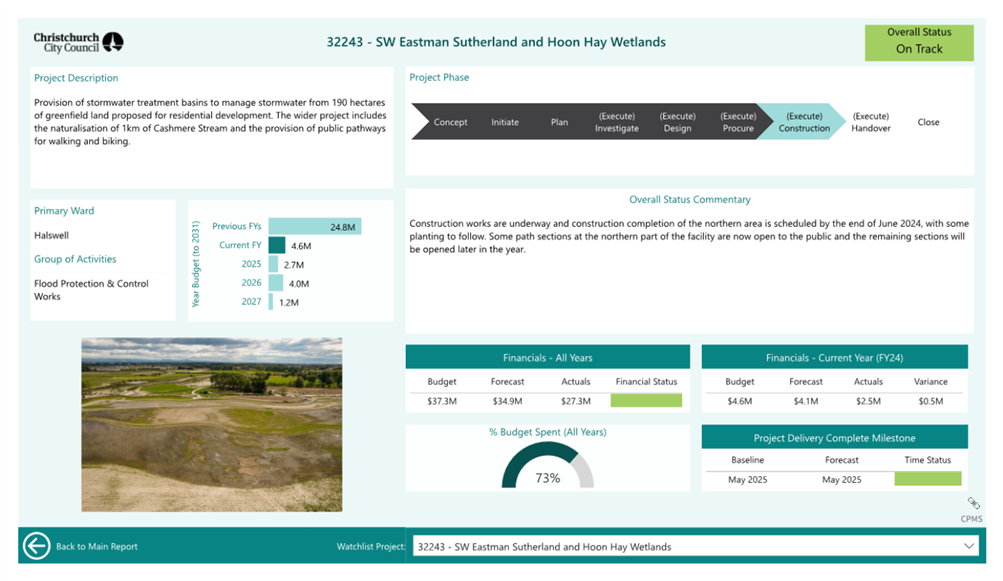Click the % Budget Spent (All Years) title

548,432
